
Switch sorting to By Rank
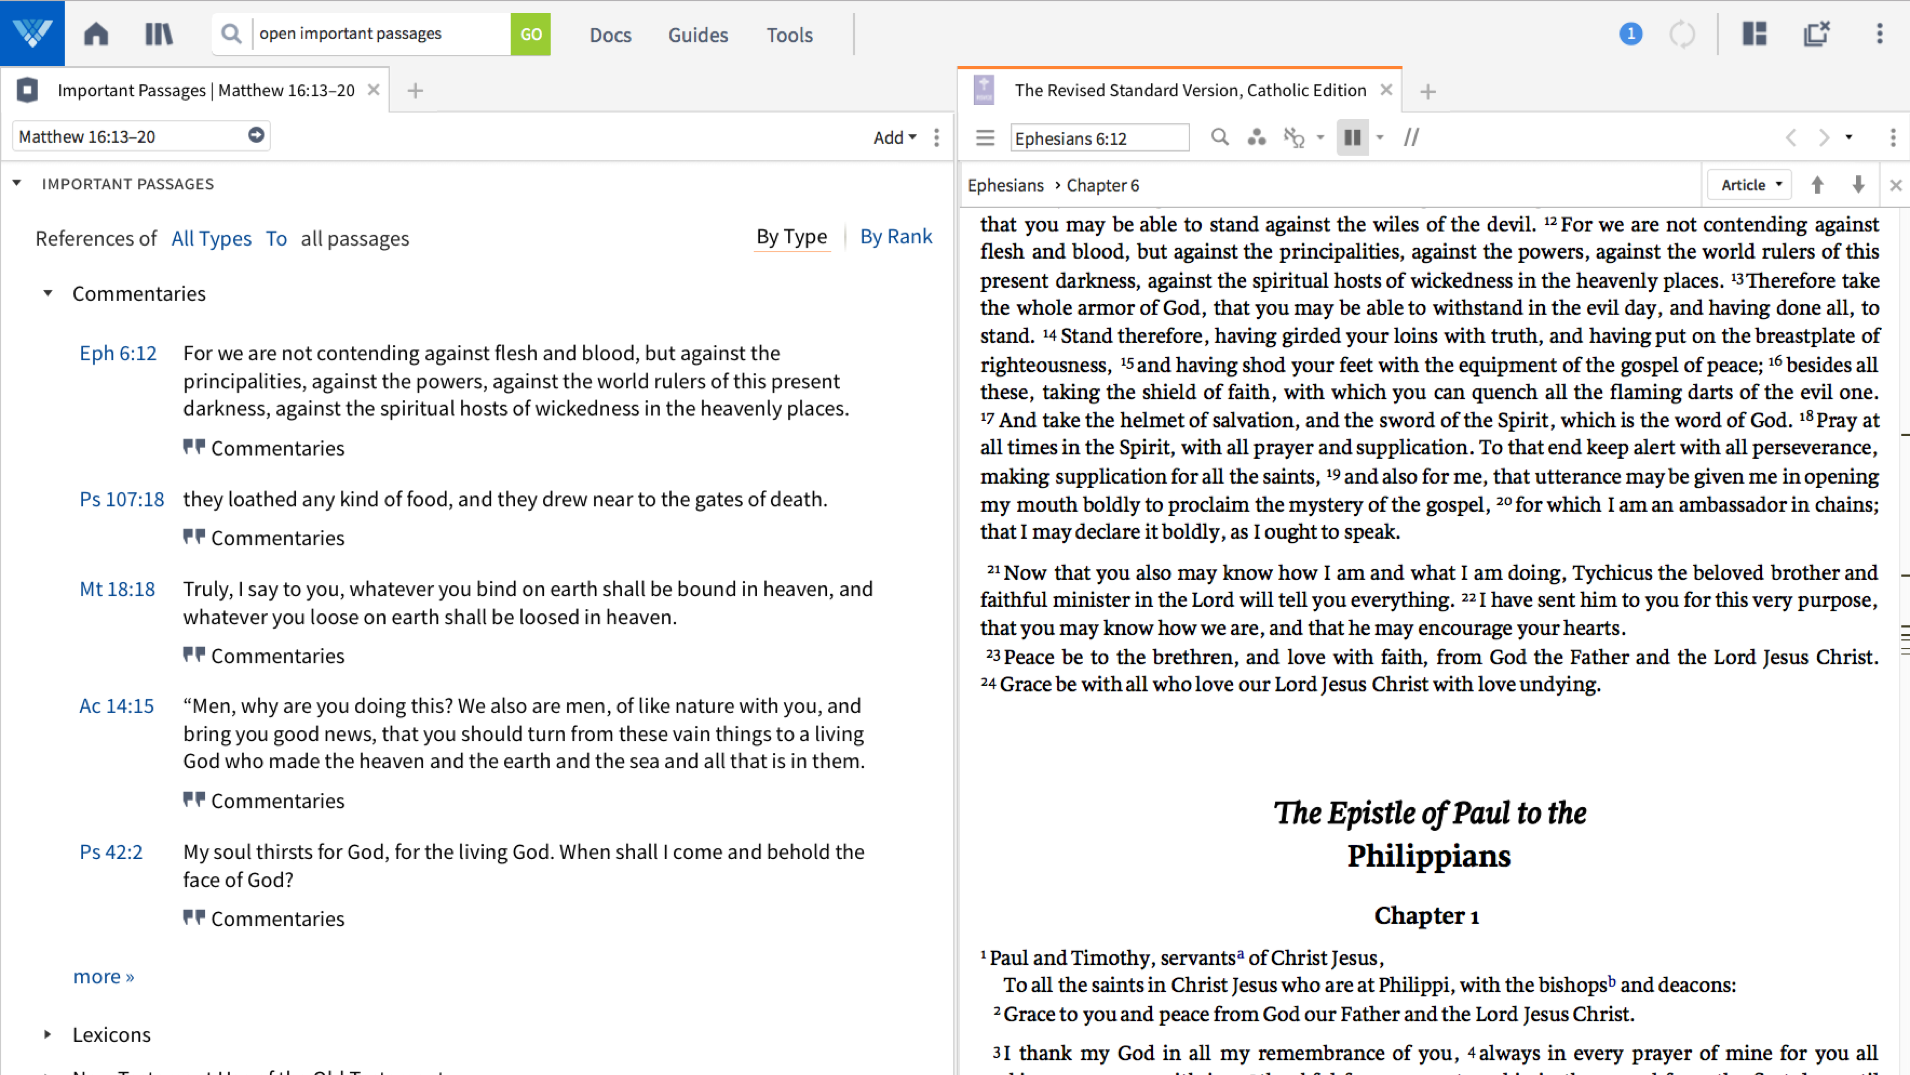click(895, 237)
